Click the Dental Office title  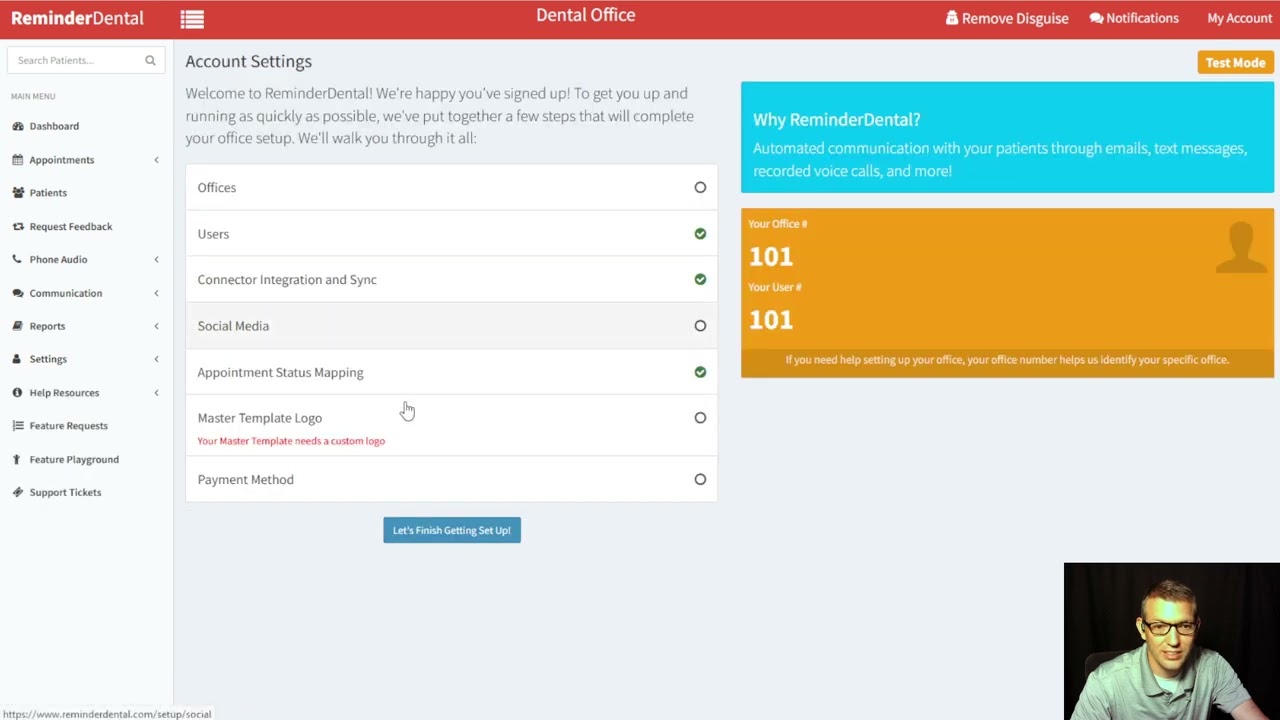click(x=585, y=15)
